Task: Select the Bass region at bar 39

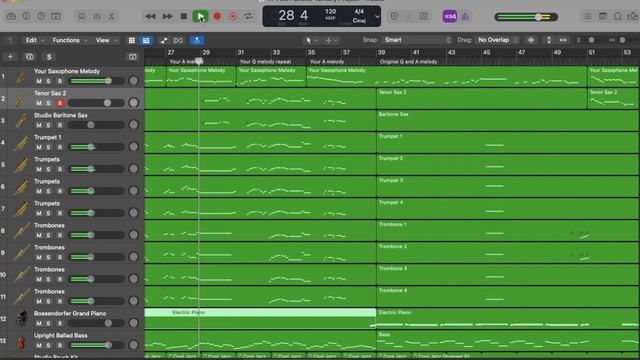Action: point(507,340)
